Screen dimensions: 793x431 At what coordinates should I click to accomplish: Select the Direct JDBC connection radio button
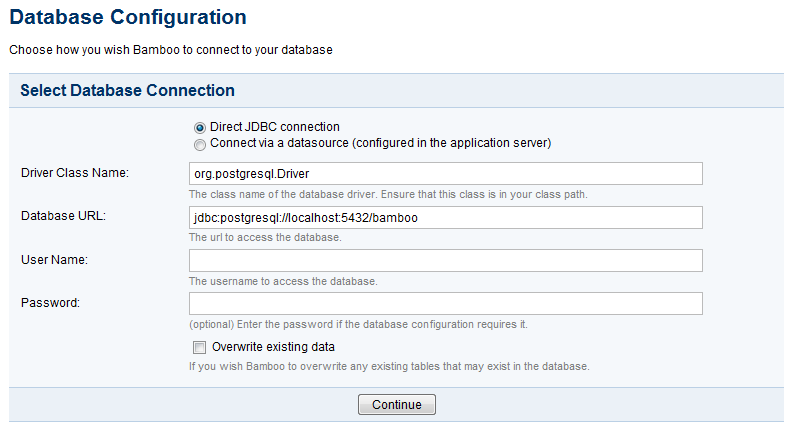coord(200,127)
